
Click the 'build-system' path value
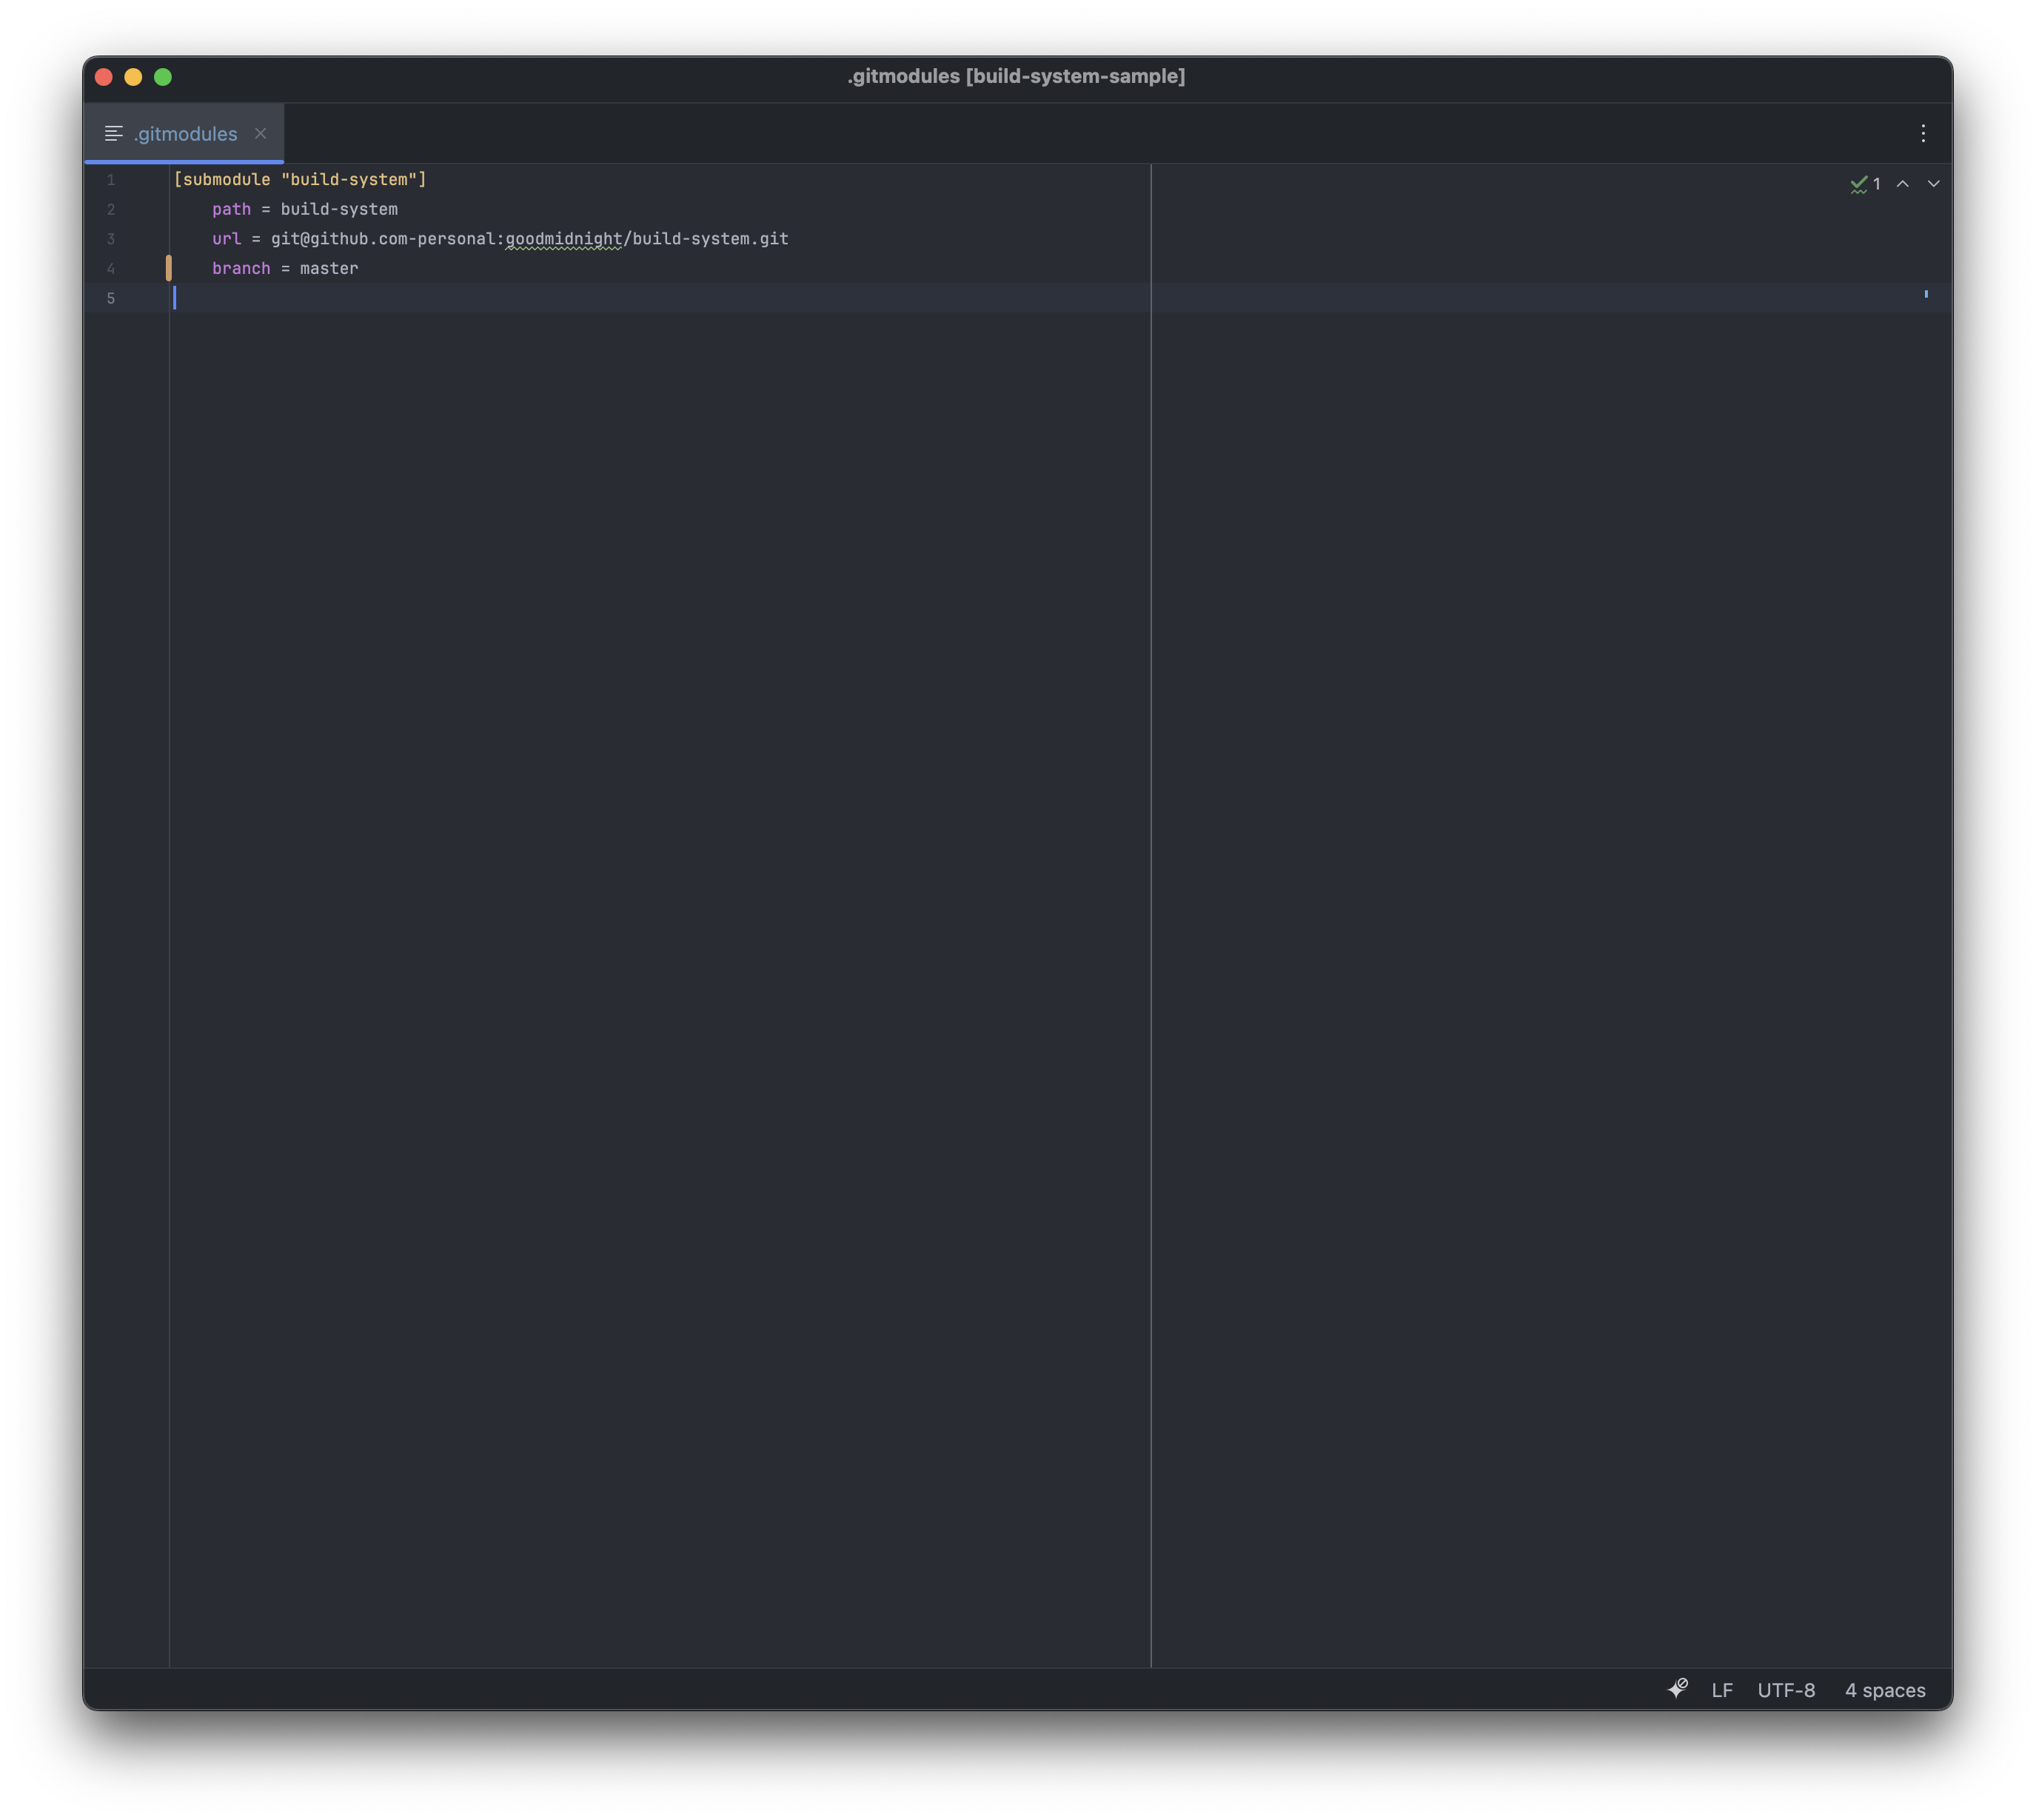point(339,209)
